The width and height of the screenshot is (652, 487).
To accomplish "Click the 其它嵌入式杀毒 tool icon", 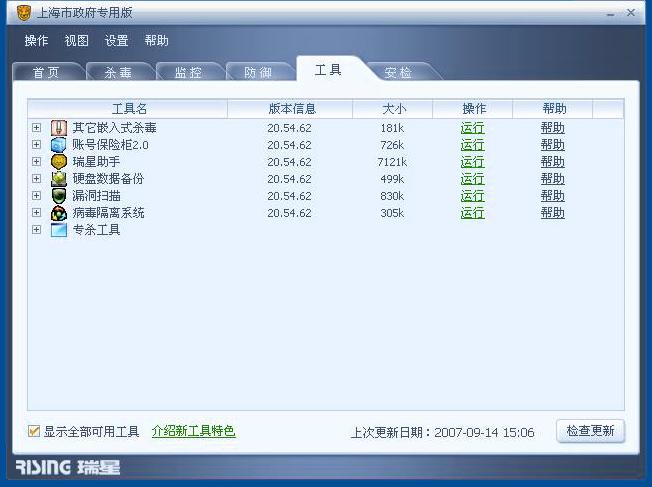I will click(x=59, y=128).
